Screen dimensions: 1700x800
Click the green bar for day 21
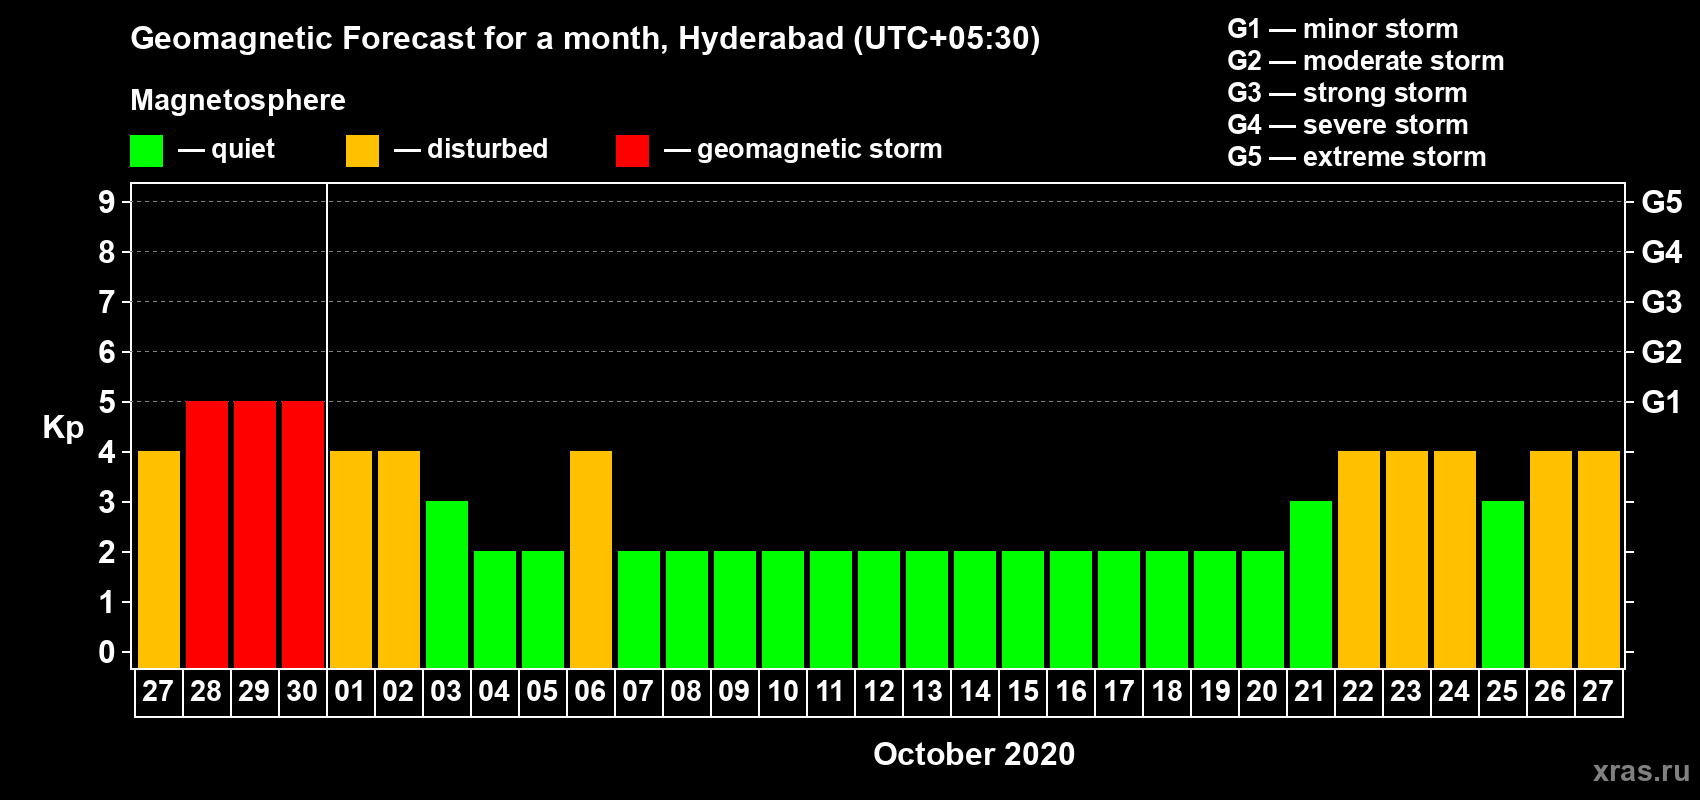pyautogui.click(x=1311, y=584)
